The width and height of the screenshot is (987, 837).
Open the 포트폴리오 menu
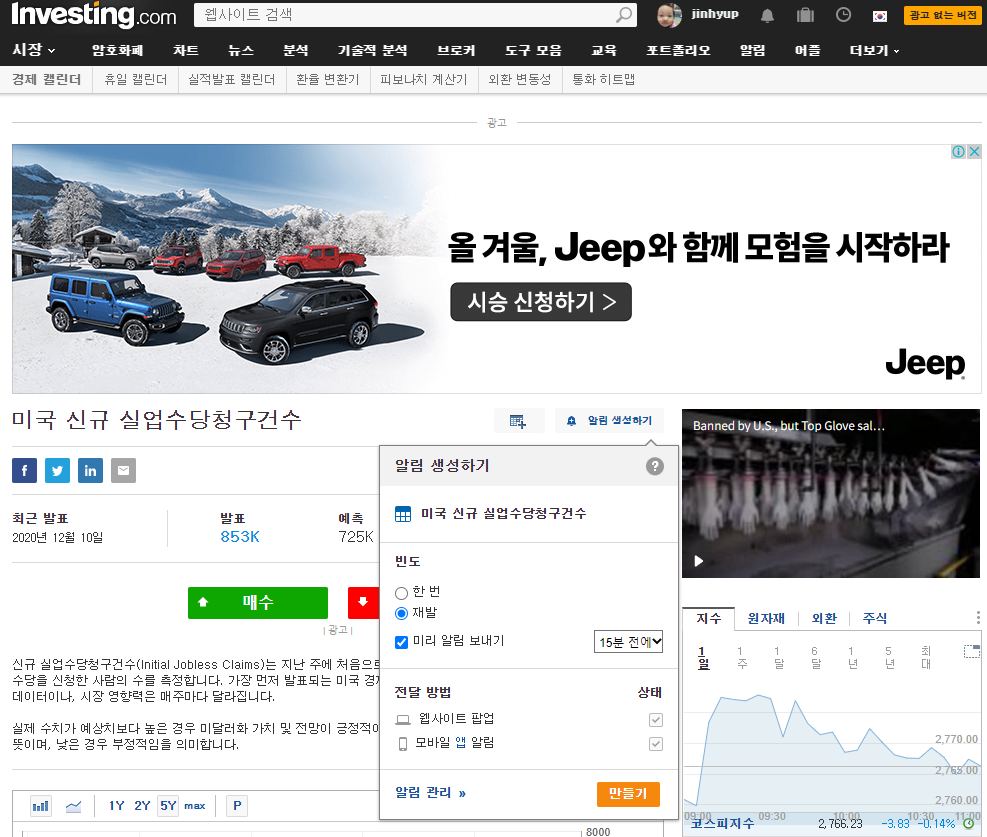[678, 50]
